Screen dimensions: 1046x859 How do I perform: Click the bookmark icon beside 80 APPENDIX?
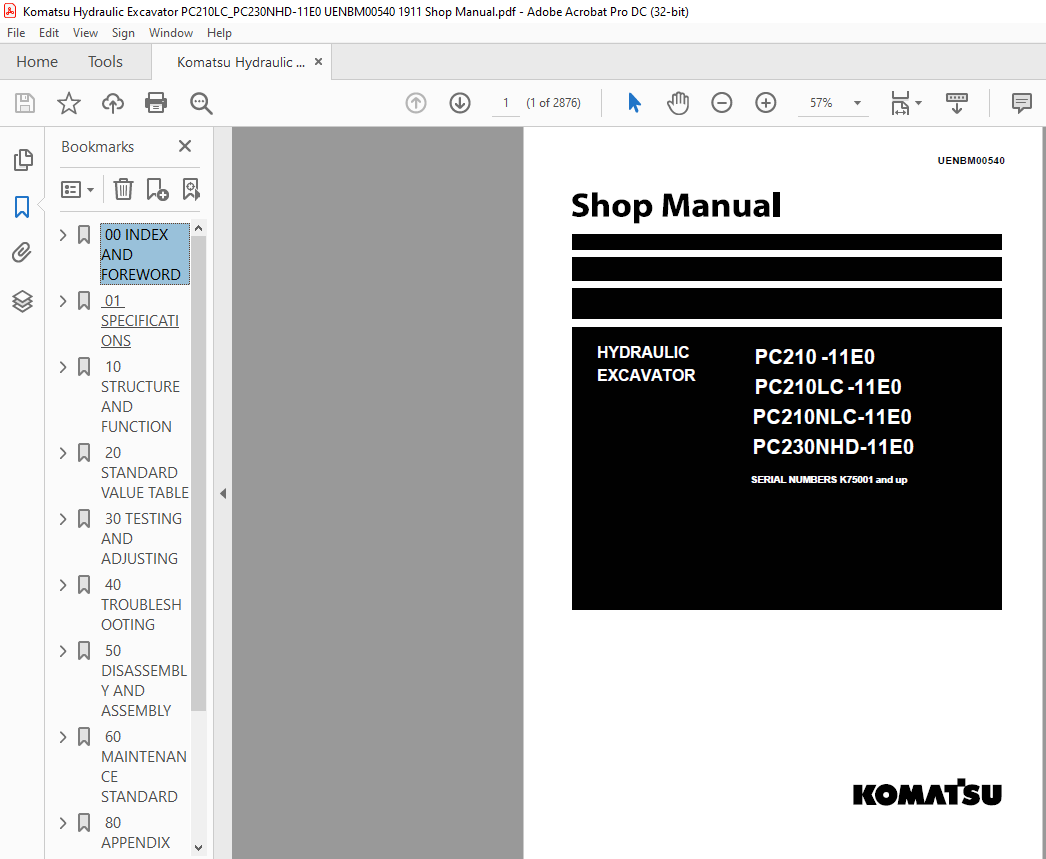[x=84, y=823]
